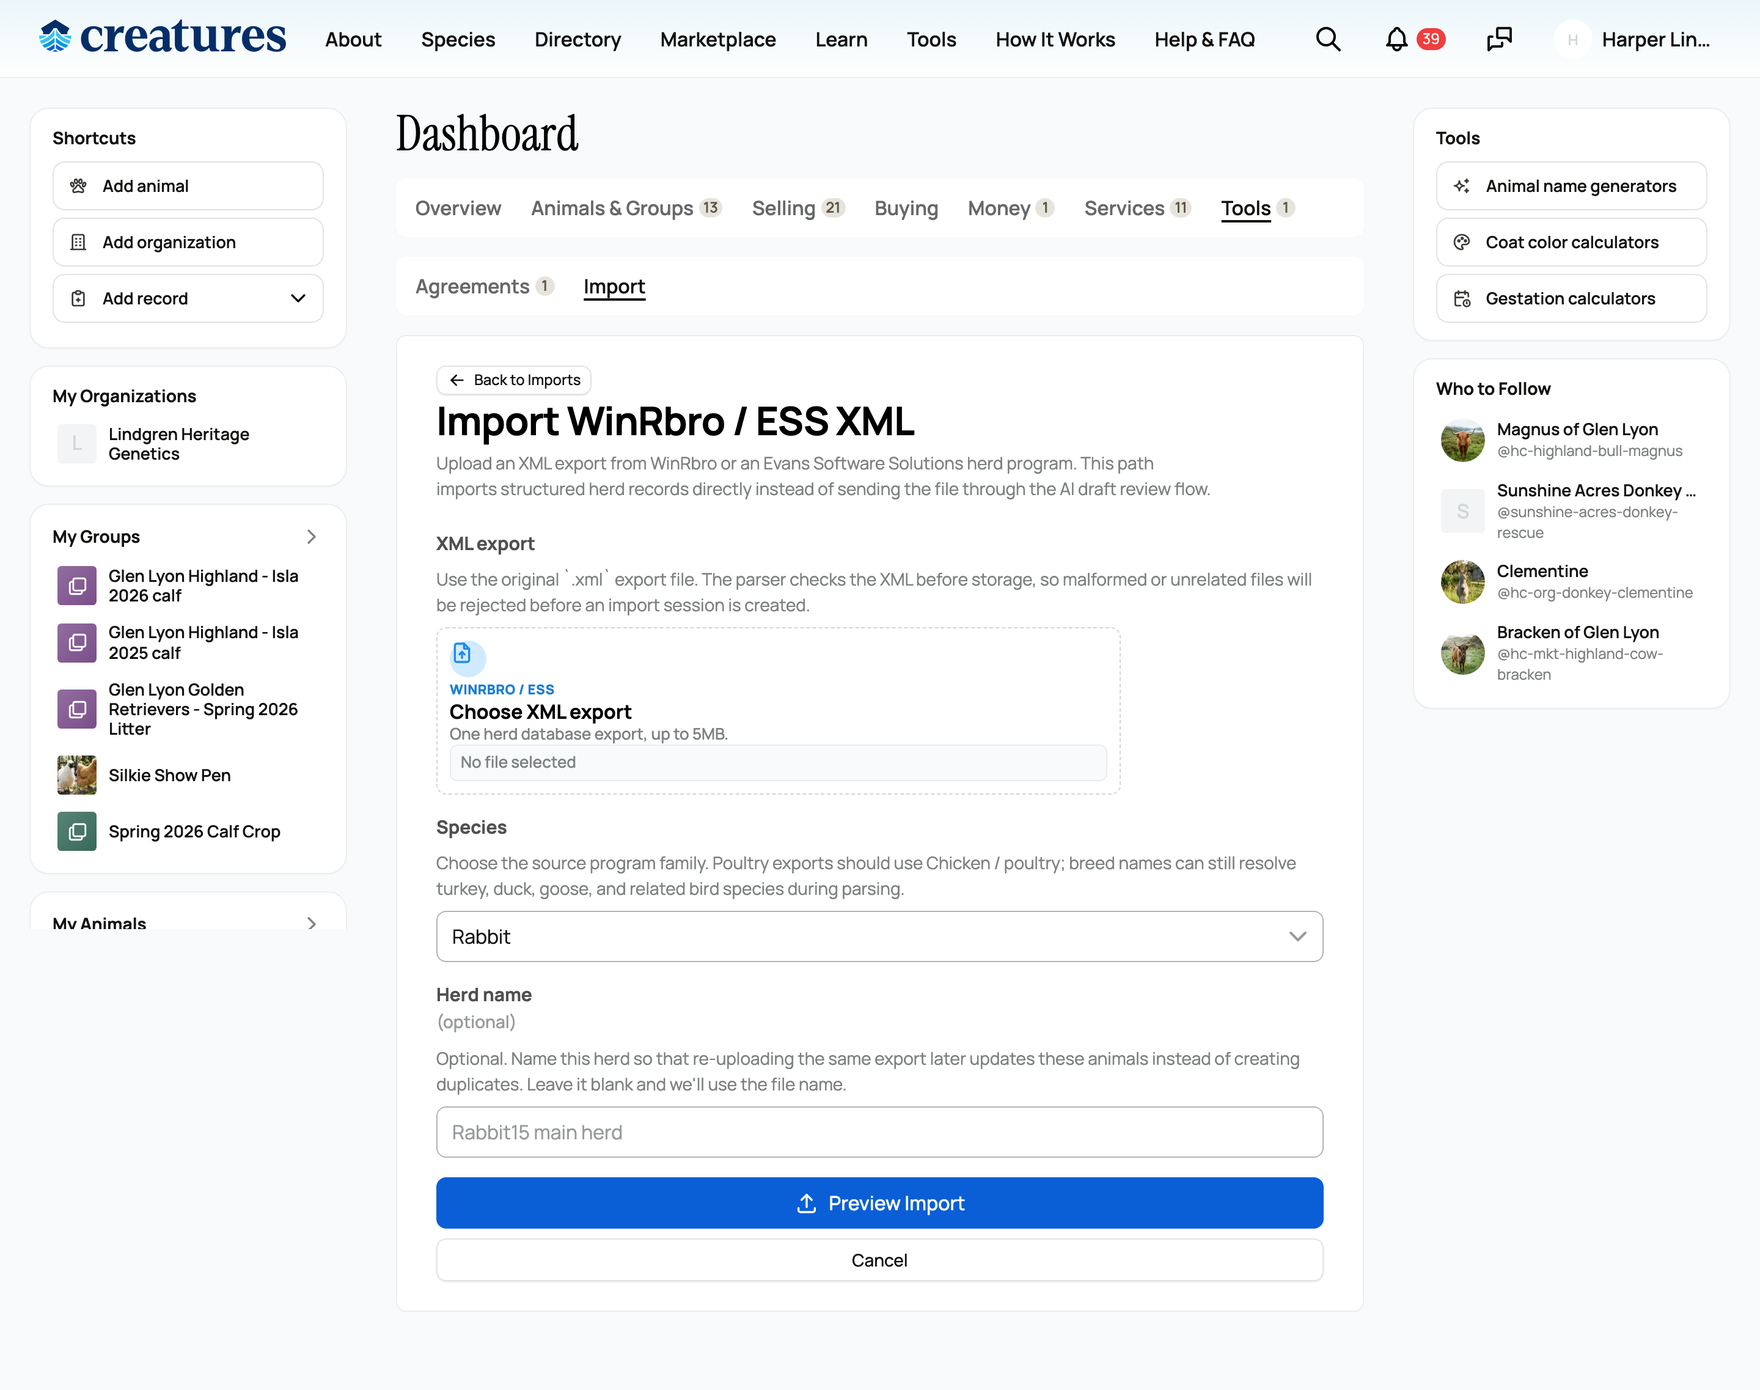Click Bracken of Glen Lyon avatar
This screenshot has height=1390, width=1760.
click(1462, 653)
